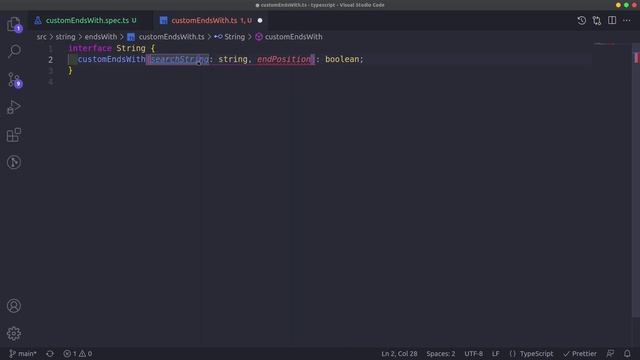Change indentation via Spaces: 2
Image resolution: width=640 pixels, height=360 pixels.
point(441,353)
